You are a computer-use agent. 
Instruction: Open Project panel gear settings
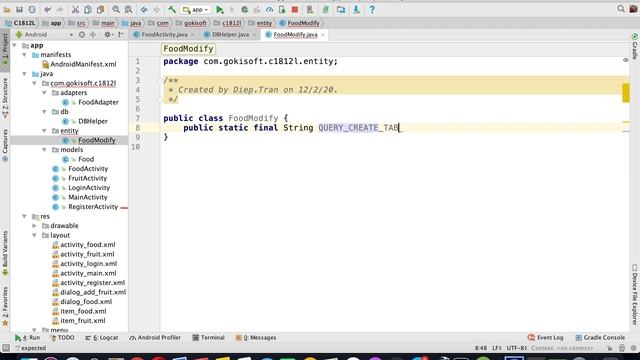pos(107,35)
